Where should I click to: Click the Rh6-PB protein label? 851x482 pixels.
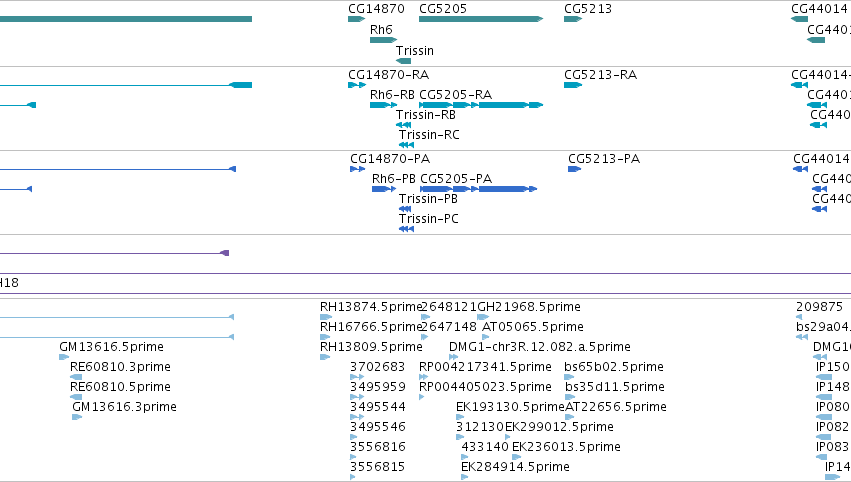[x=393, y=179]
